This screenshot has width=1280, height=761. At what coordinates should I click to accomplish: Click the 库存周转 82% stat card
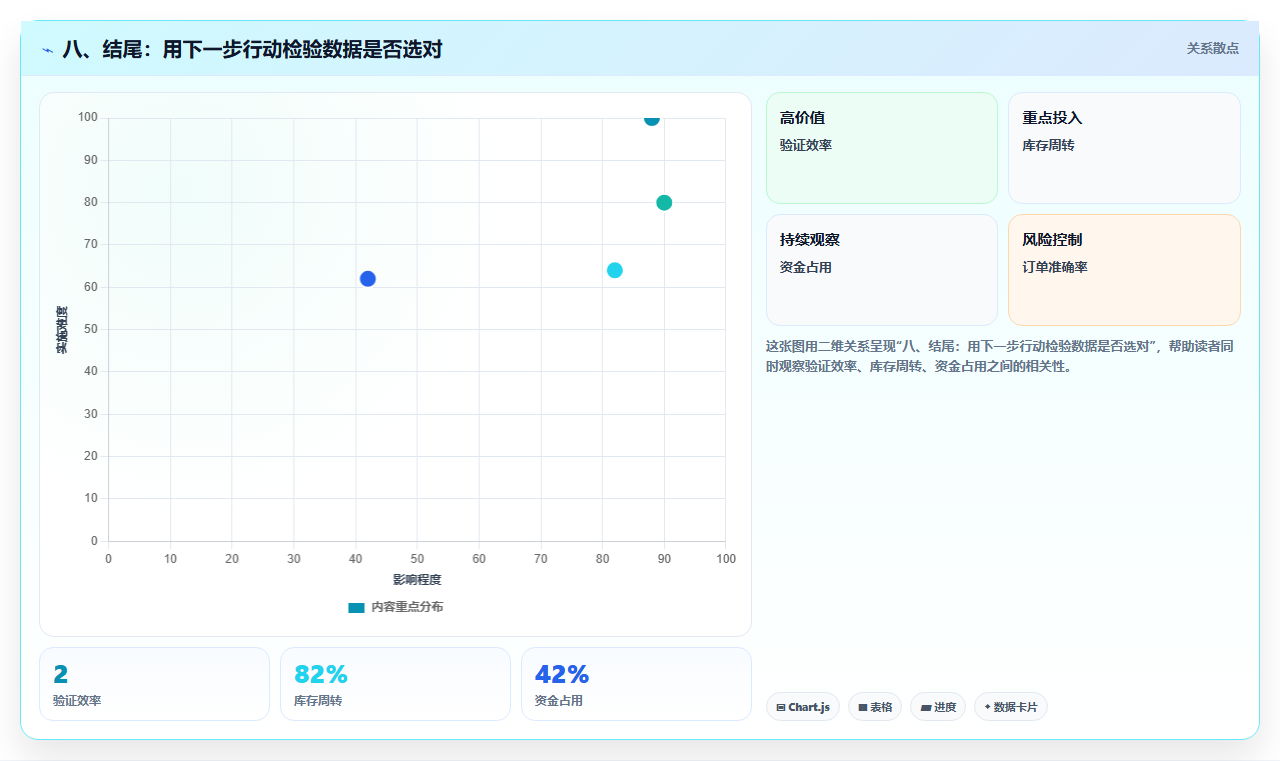pos(395,684)
